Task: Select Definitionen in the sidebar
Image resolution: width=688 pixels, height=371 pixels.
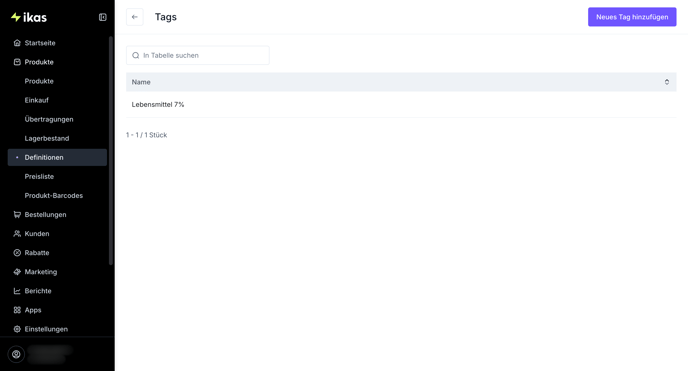Action: tap(57, 157)
